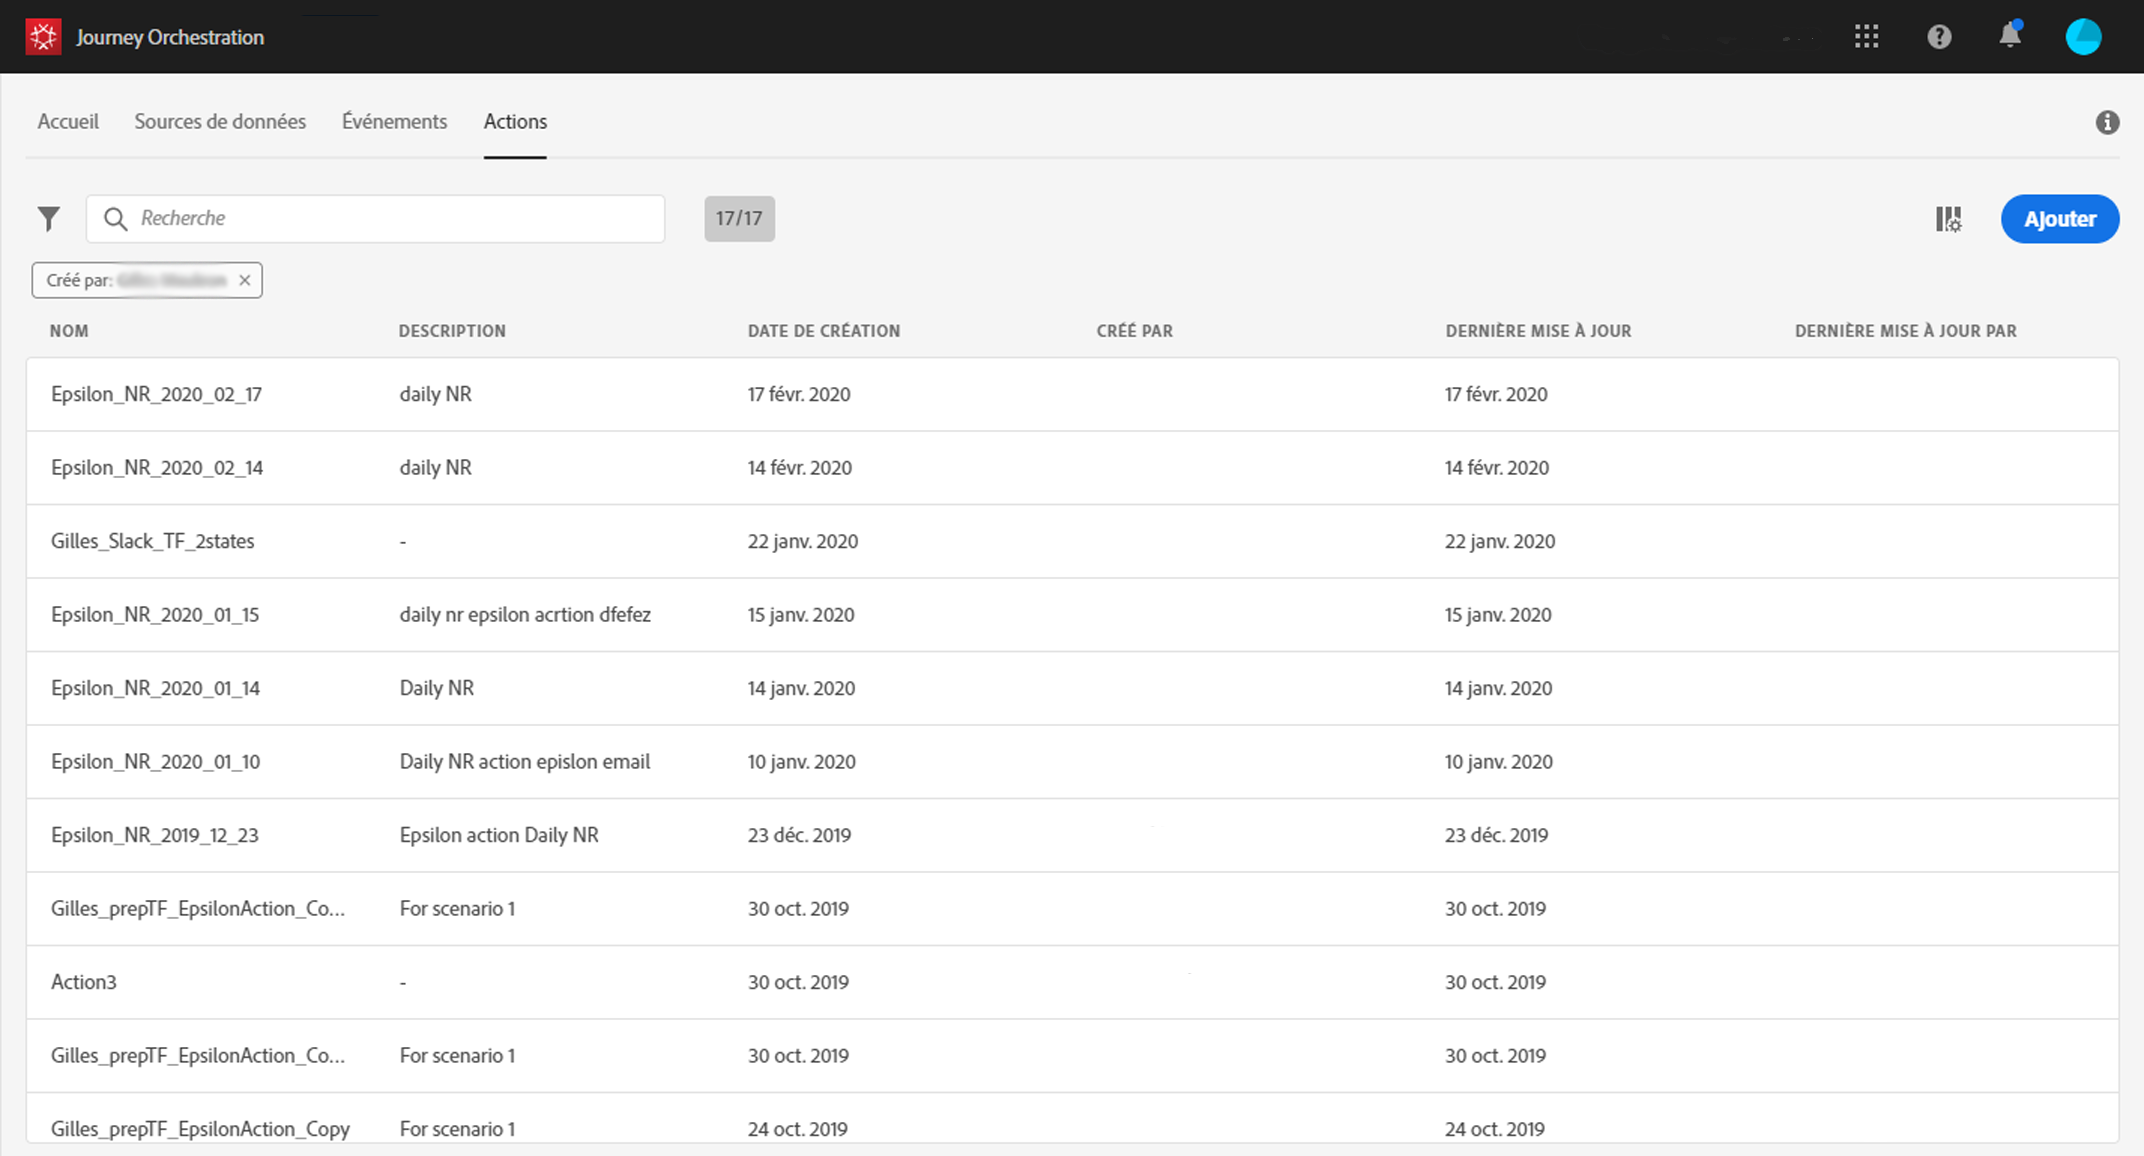This screenshot has height=1156, width=2144.
Task: Open the app switcher grid
Action: point(1866,37)
